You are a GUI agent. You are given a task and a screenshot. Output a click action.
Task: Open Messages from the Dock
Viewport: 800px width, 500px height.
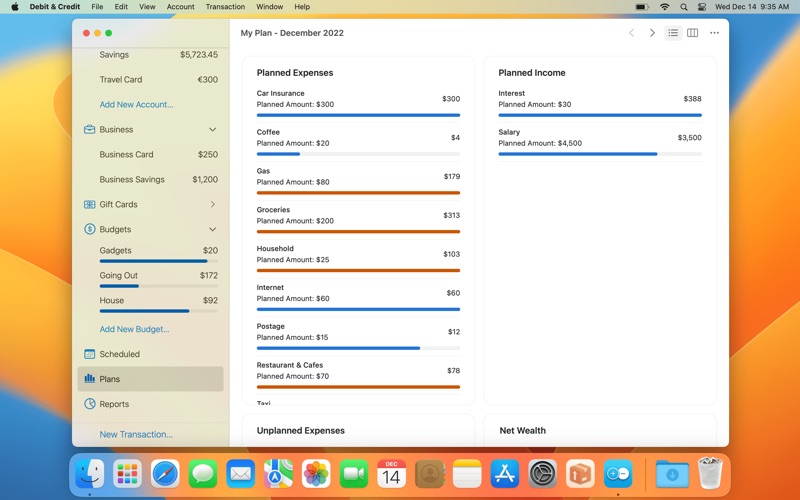(203, 473)
